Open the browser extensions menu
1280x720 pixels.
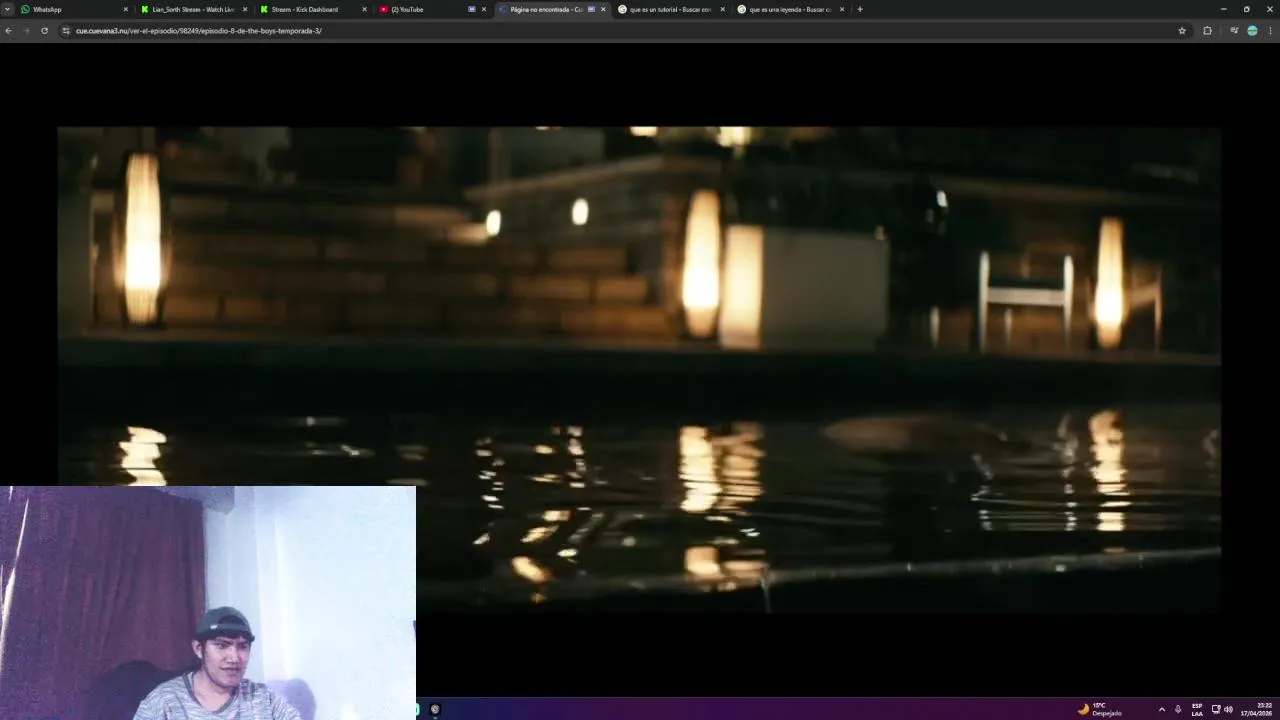point(1207,31)
